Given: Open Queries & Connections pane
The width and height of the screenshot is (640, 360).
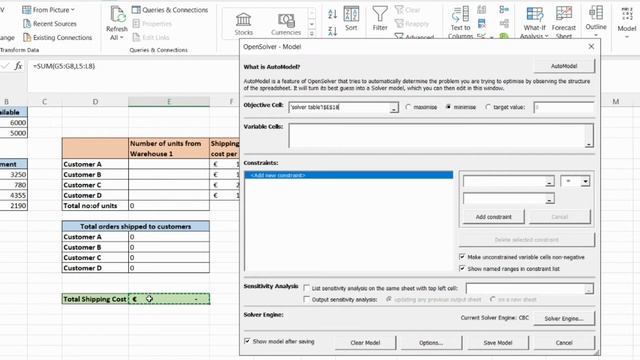Looking at the screenshot, I should (x=170, y=10).
